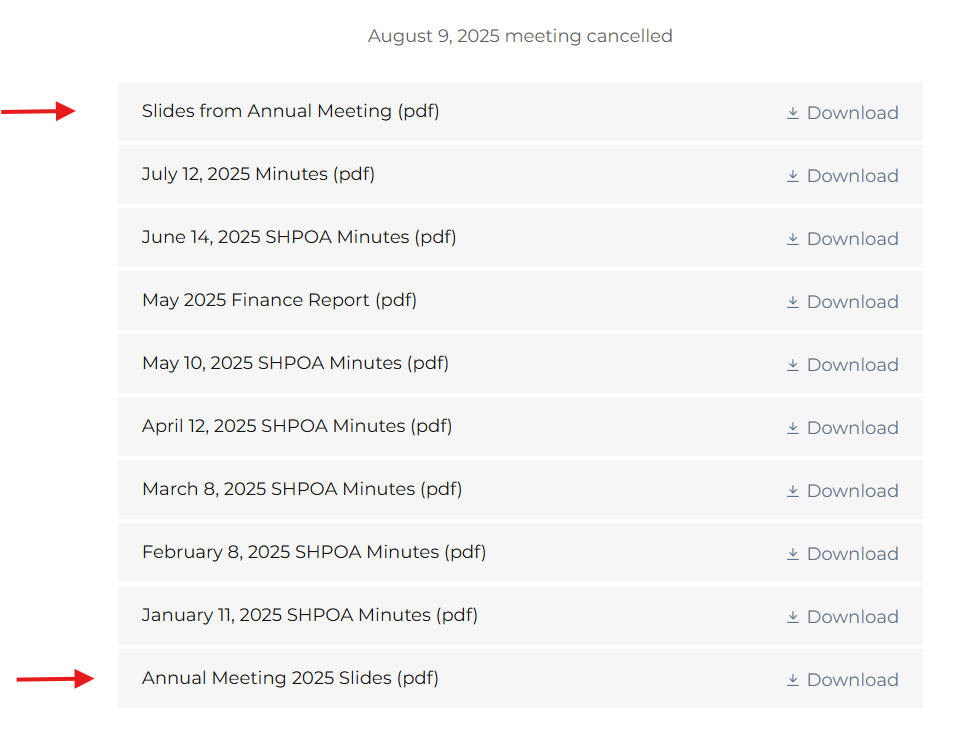Click download icon for May 10 SHPOA Minutes
Screen dimensions: 971x729
tap(793, 365)
